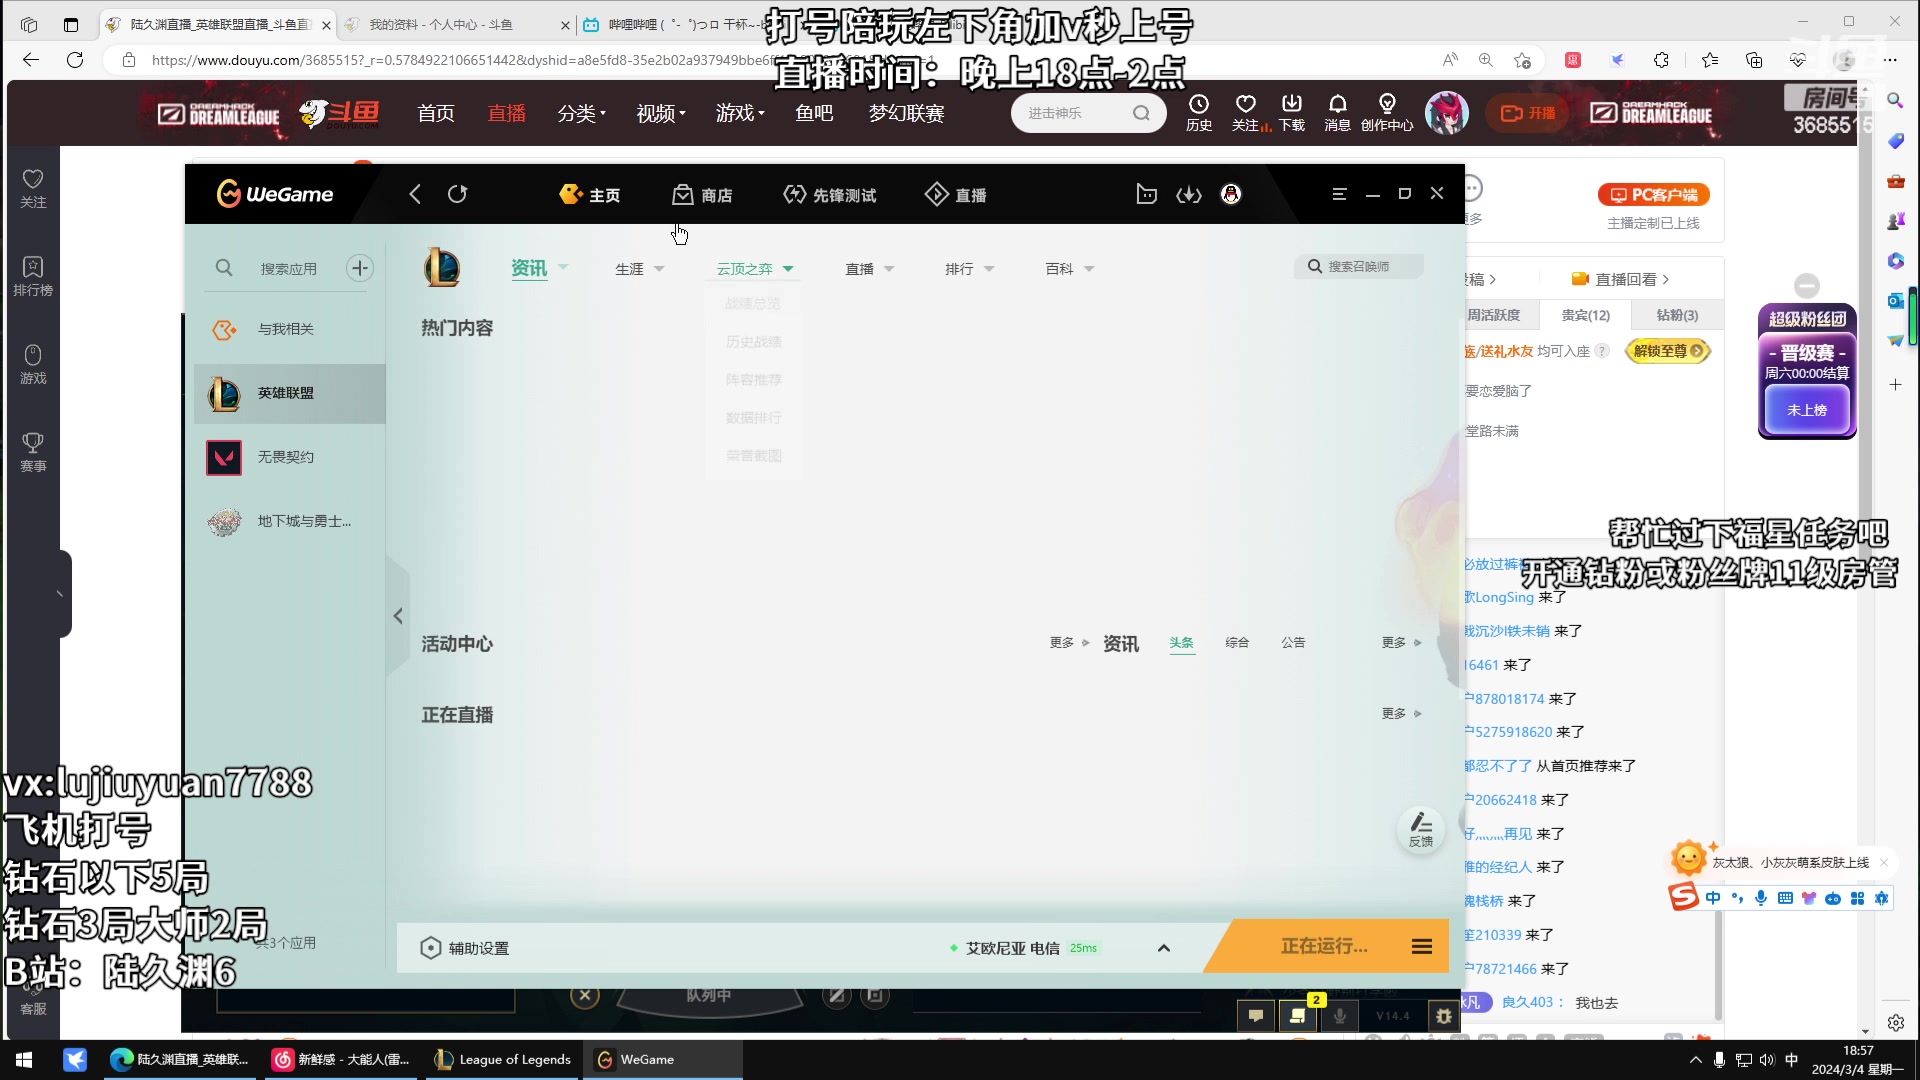The image size is (1920, 1080).
Task: Open Douyu 消息 bell icon
Action: [x=1337, y=112]
